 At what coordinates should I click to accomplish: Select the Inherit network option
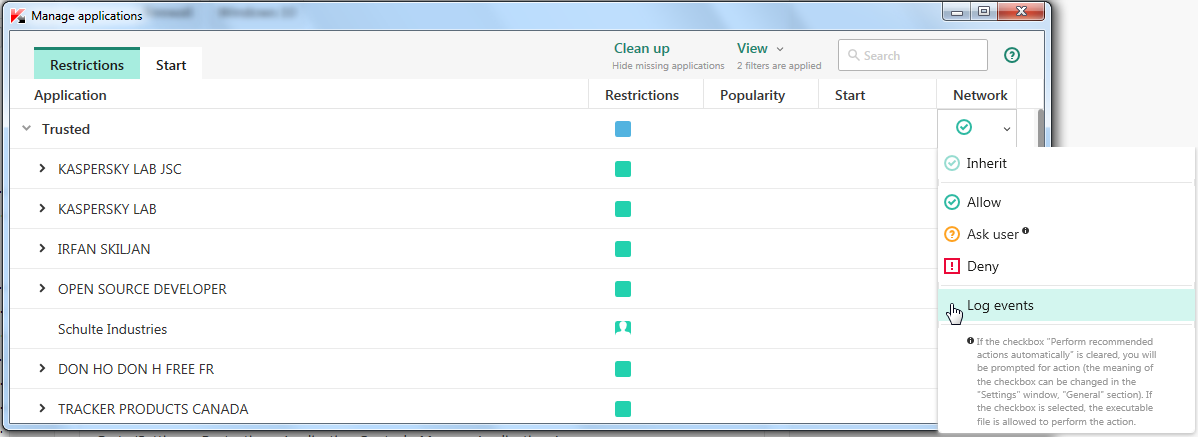(x=986, y=163)
